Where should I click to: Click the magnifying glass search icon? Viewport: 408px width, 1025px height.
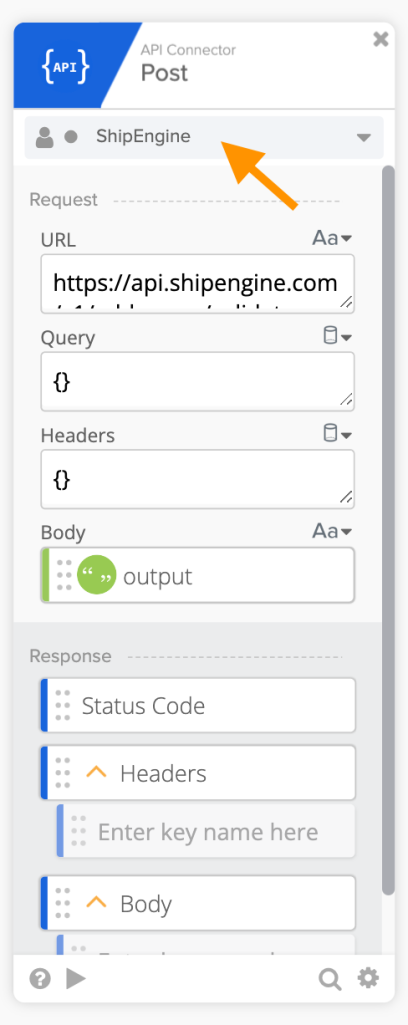[x=330, y=979]
